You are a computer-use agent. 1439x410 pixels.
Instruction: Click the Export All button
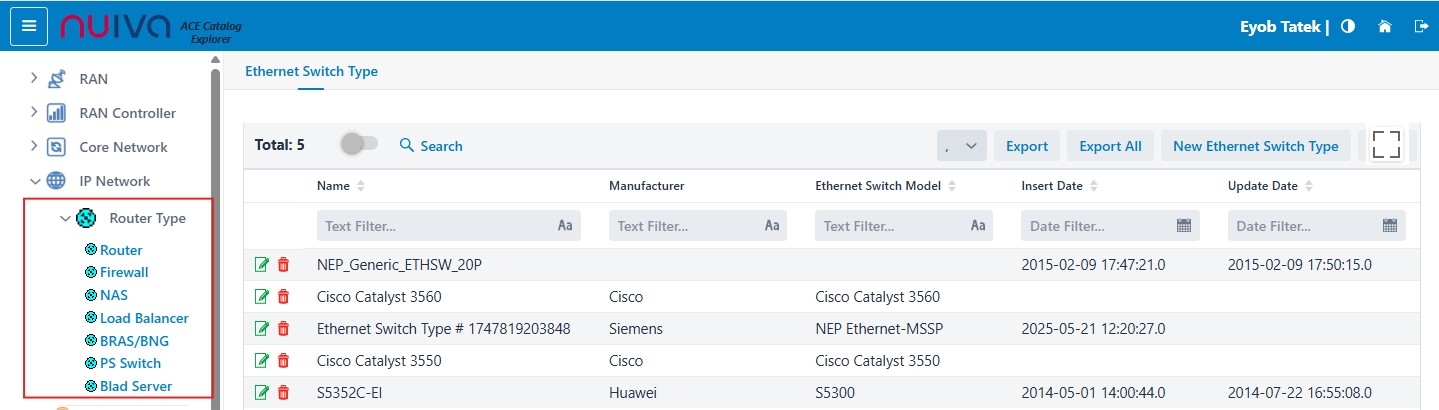(1110, 146)
